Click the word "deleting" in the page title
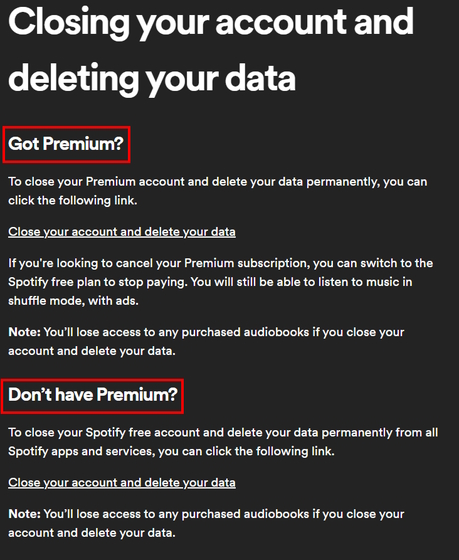This screenshot has height=560, width=459. [x=73, y=78]
